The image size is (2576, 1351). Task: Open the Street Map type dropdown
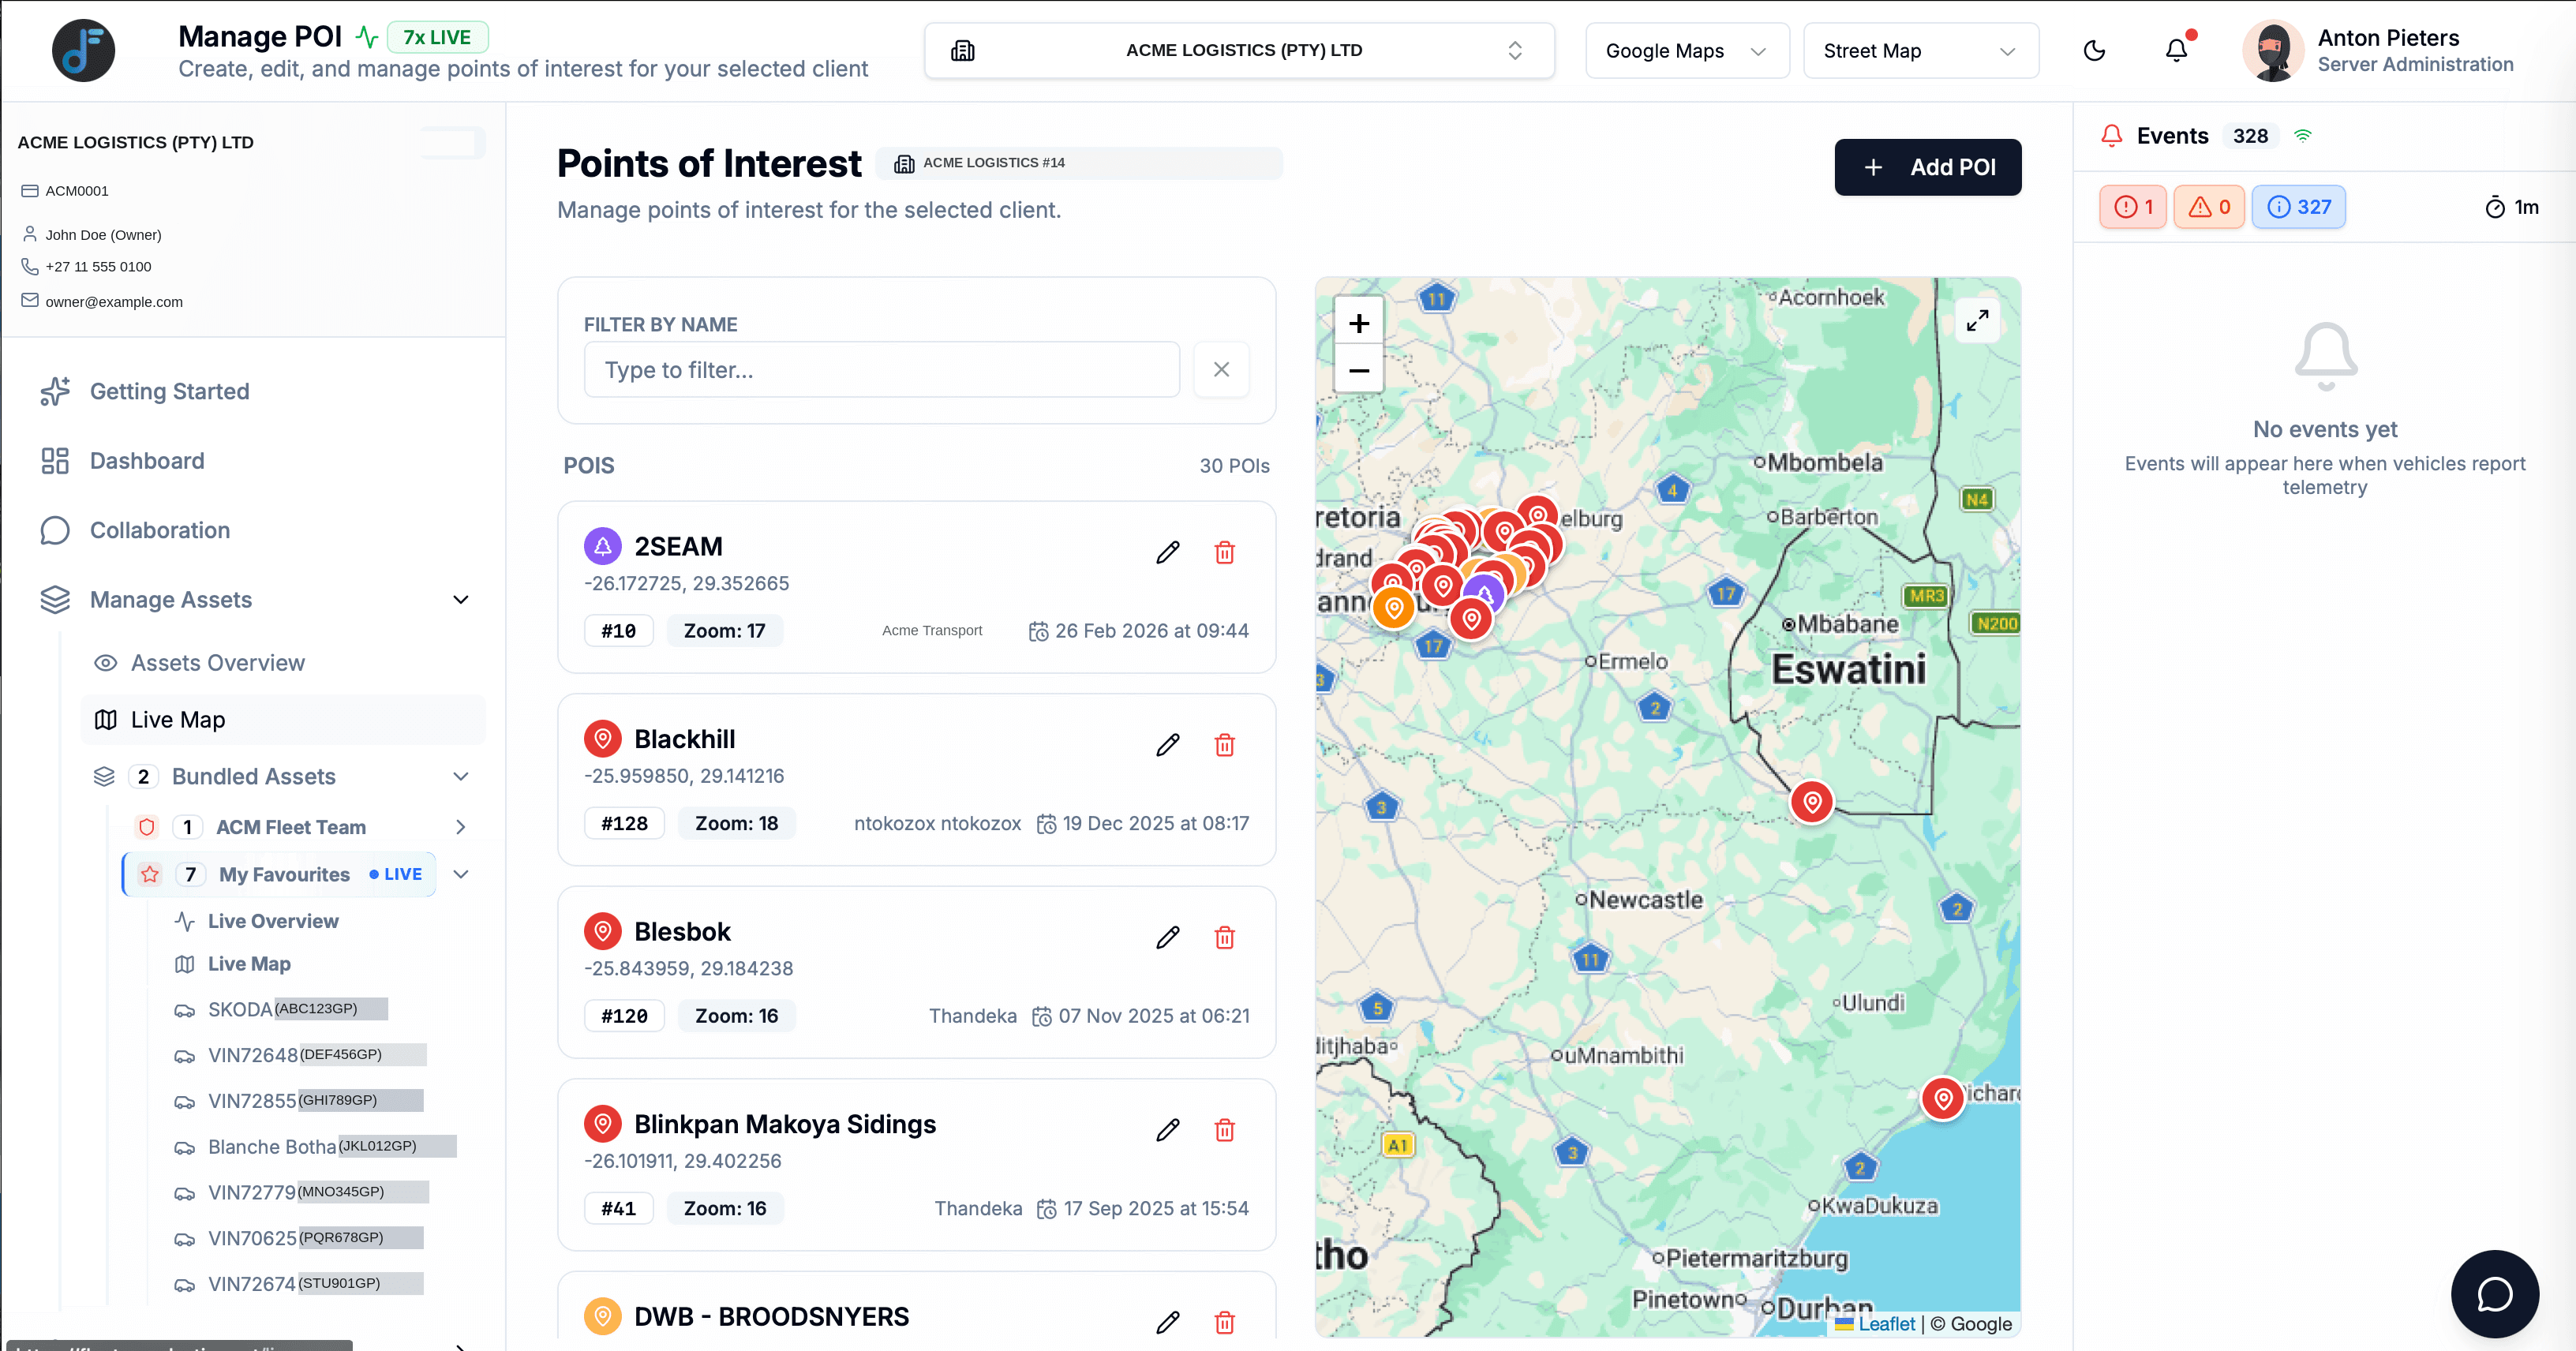pyautogui.click(x=1920, y=51)
